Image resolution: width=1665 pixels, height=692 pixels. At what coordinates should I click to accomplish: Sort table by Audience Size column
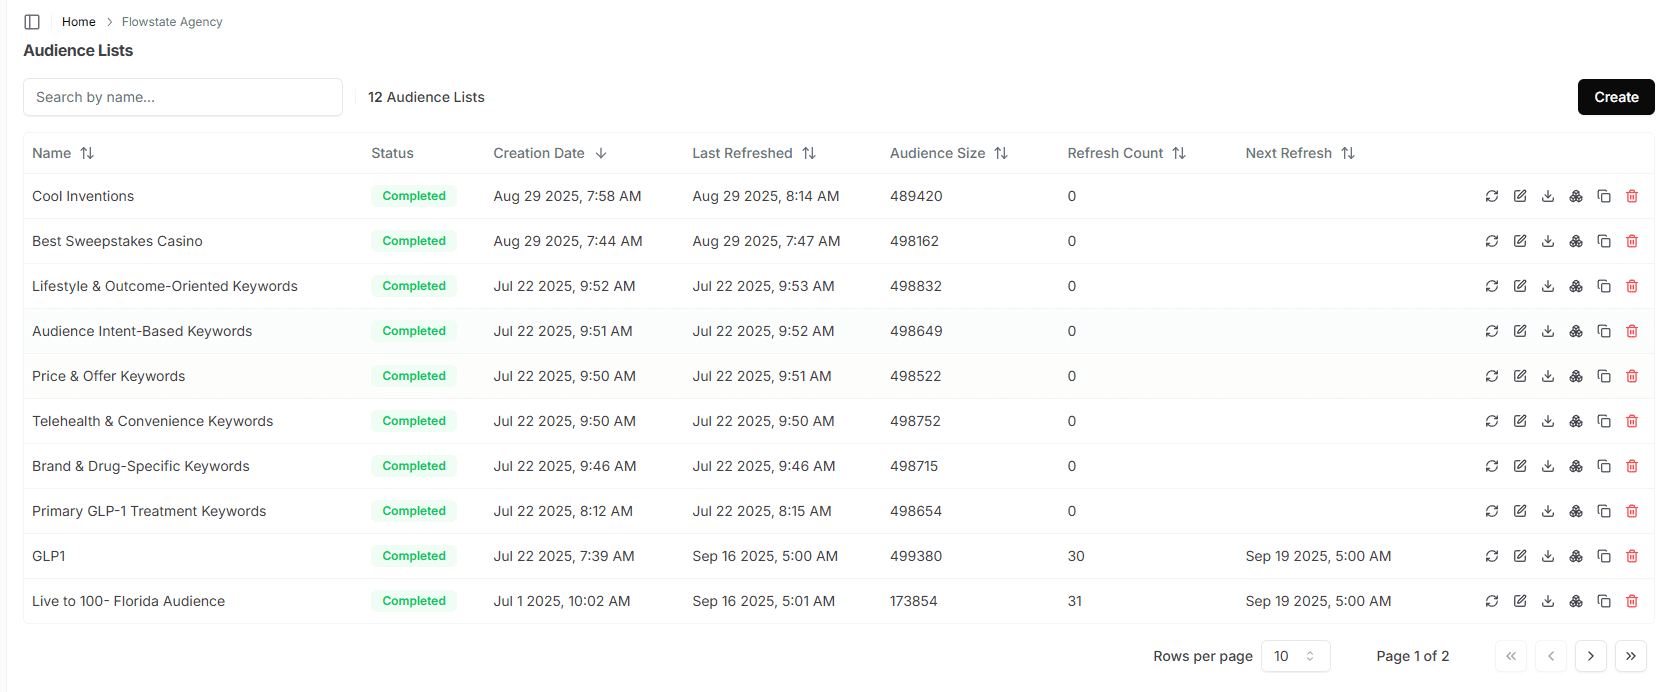[949, 153]
